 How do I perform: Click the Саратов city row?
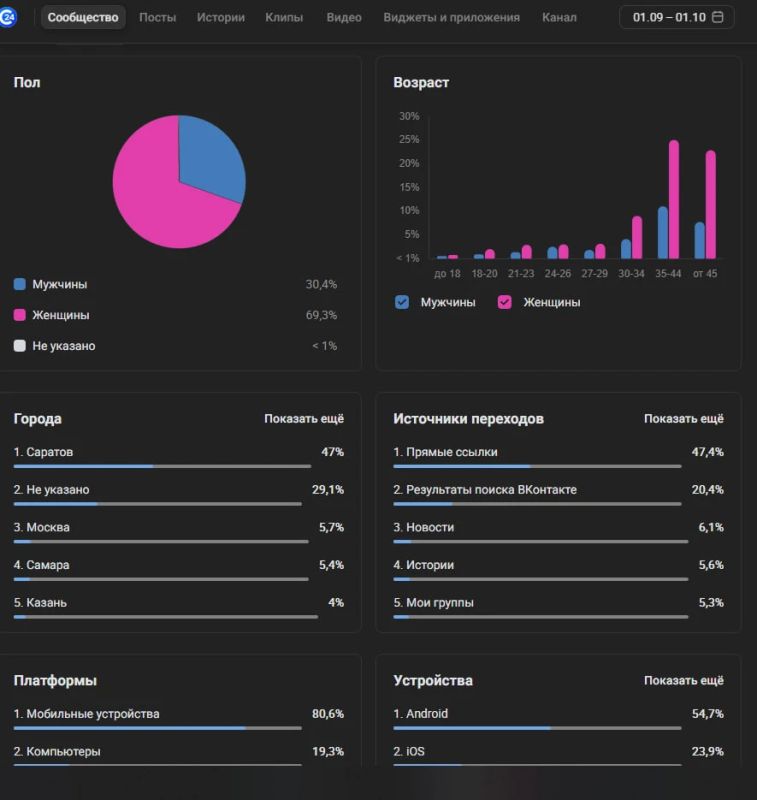click(179, 457)
